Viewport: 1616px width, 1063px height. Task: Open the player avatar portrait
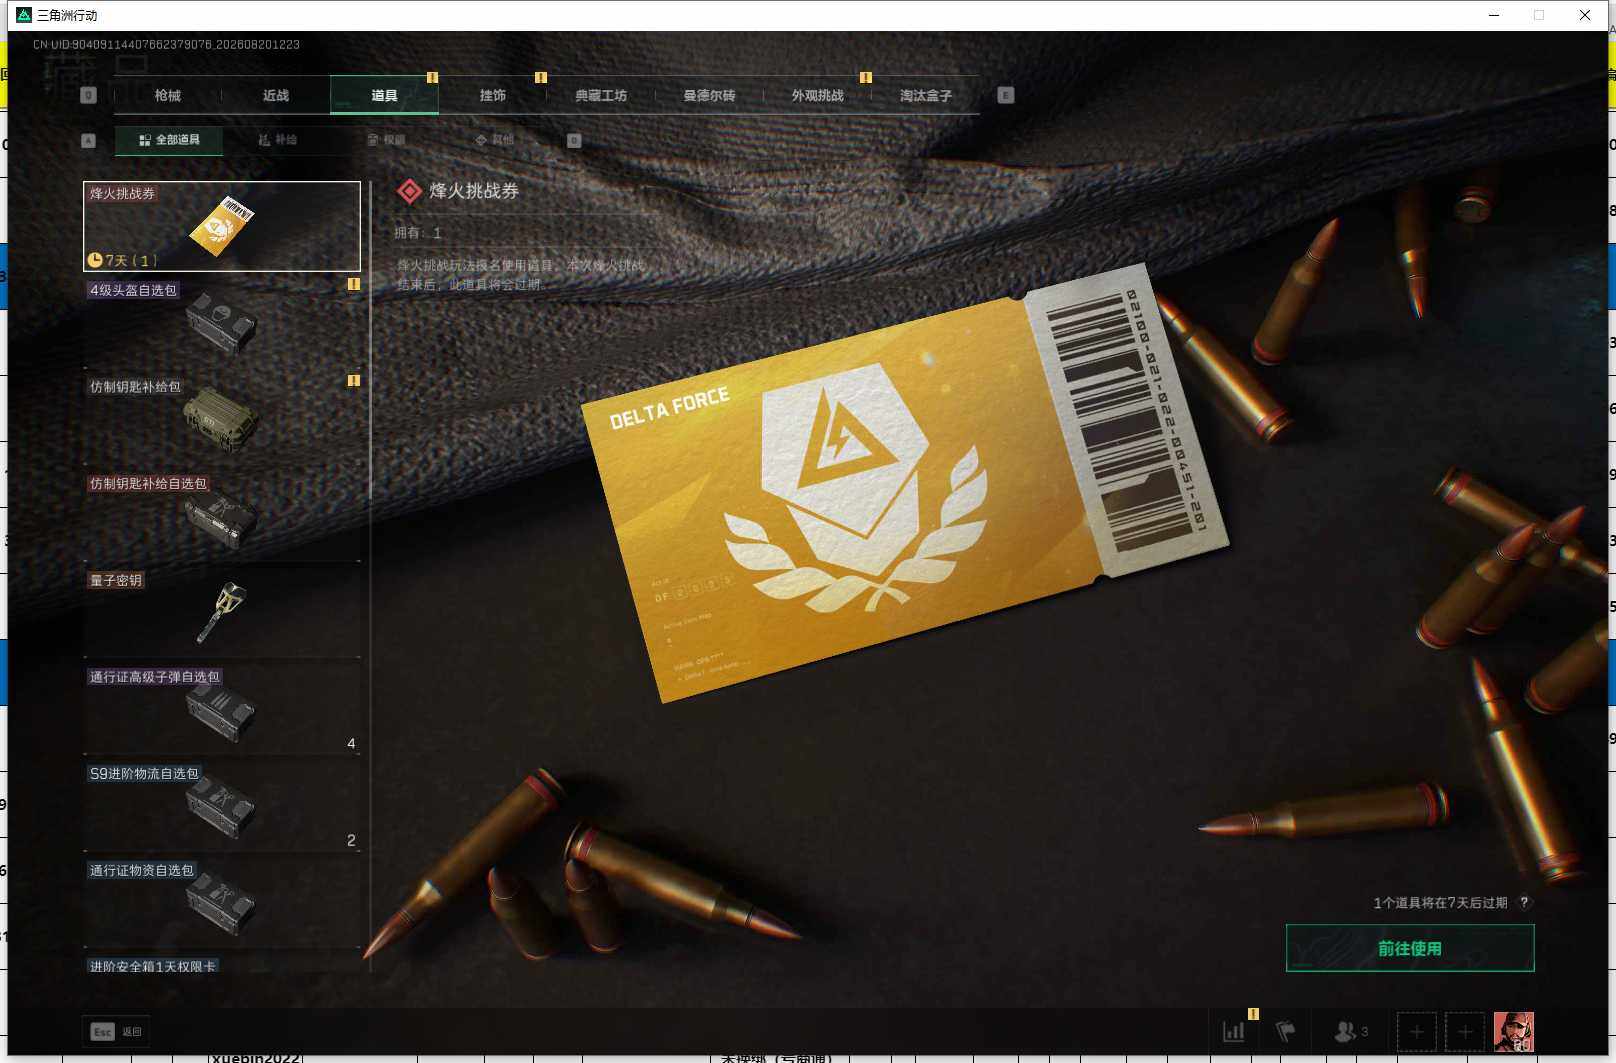click(x=1514, y=1031)
